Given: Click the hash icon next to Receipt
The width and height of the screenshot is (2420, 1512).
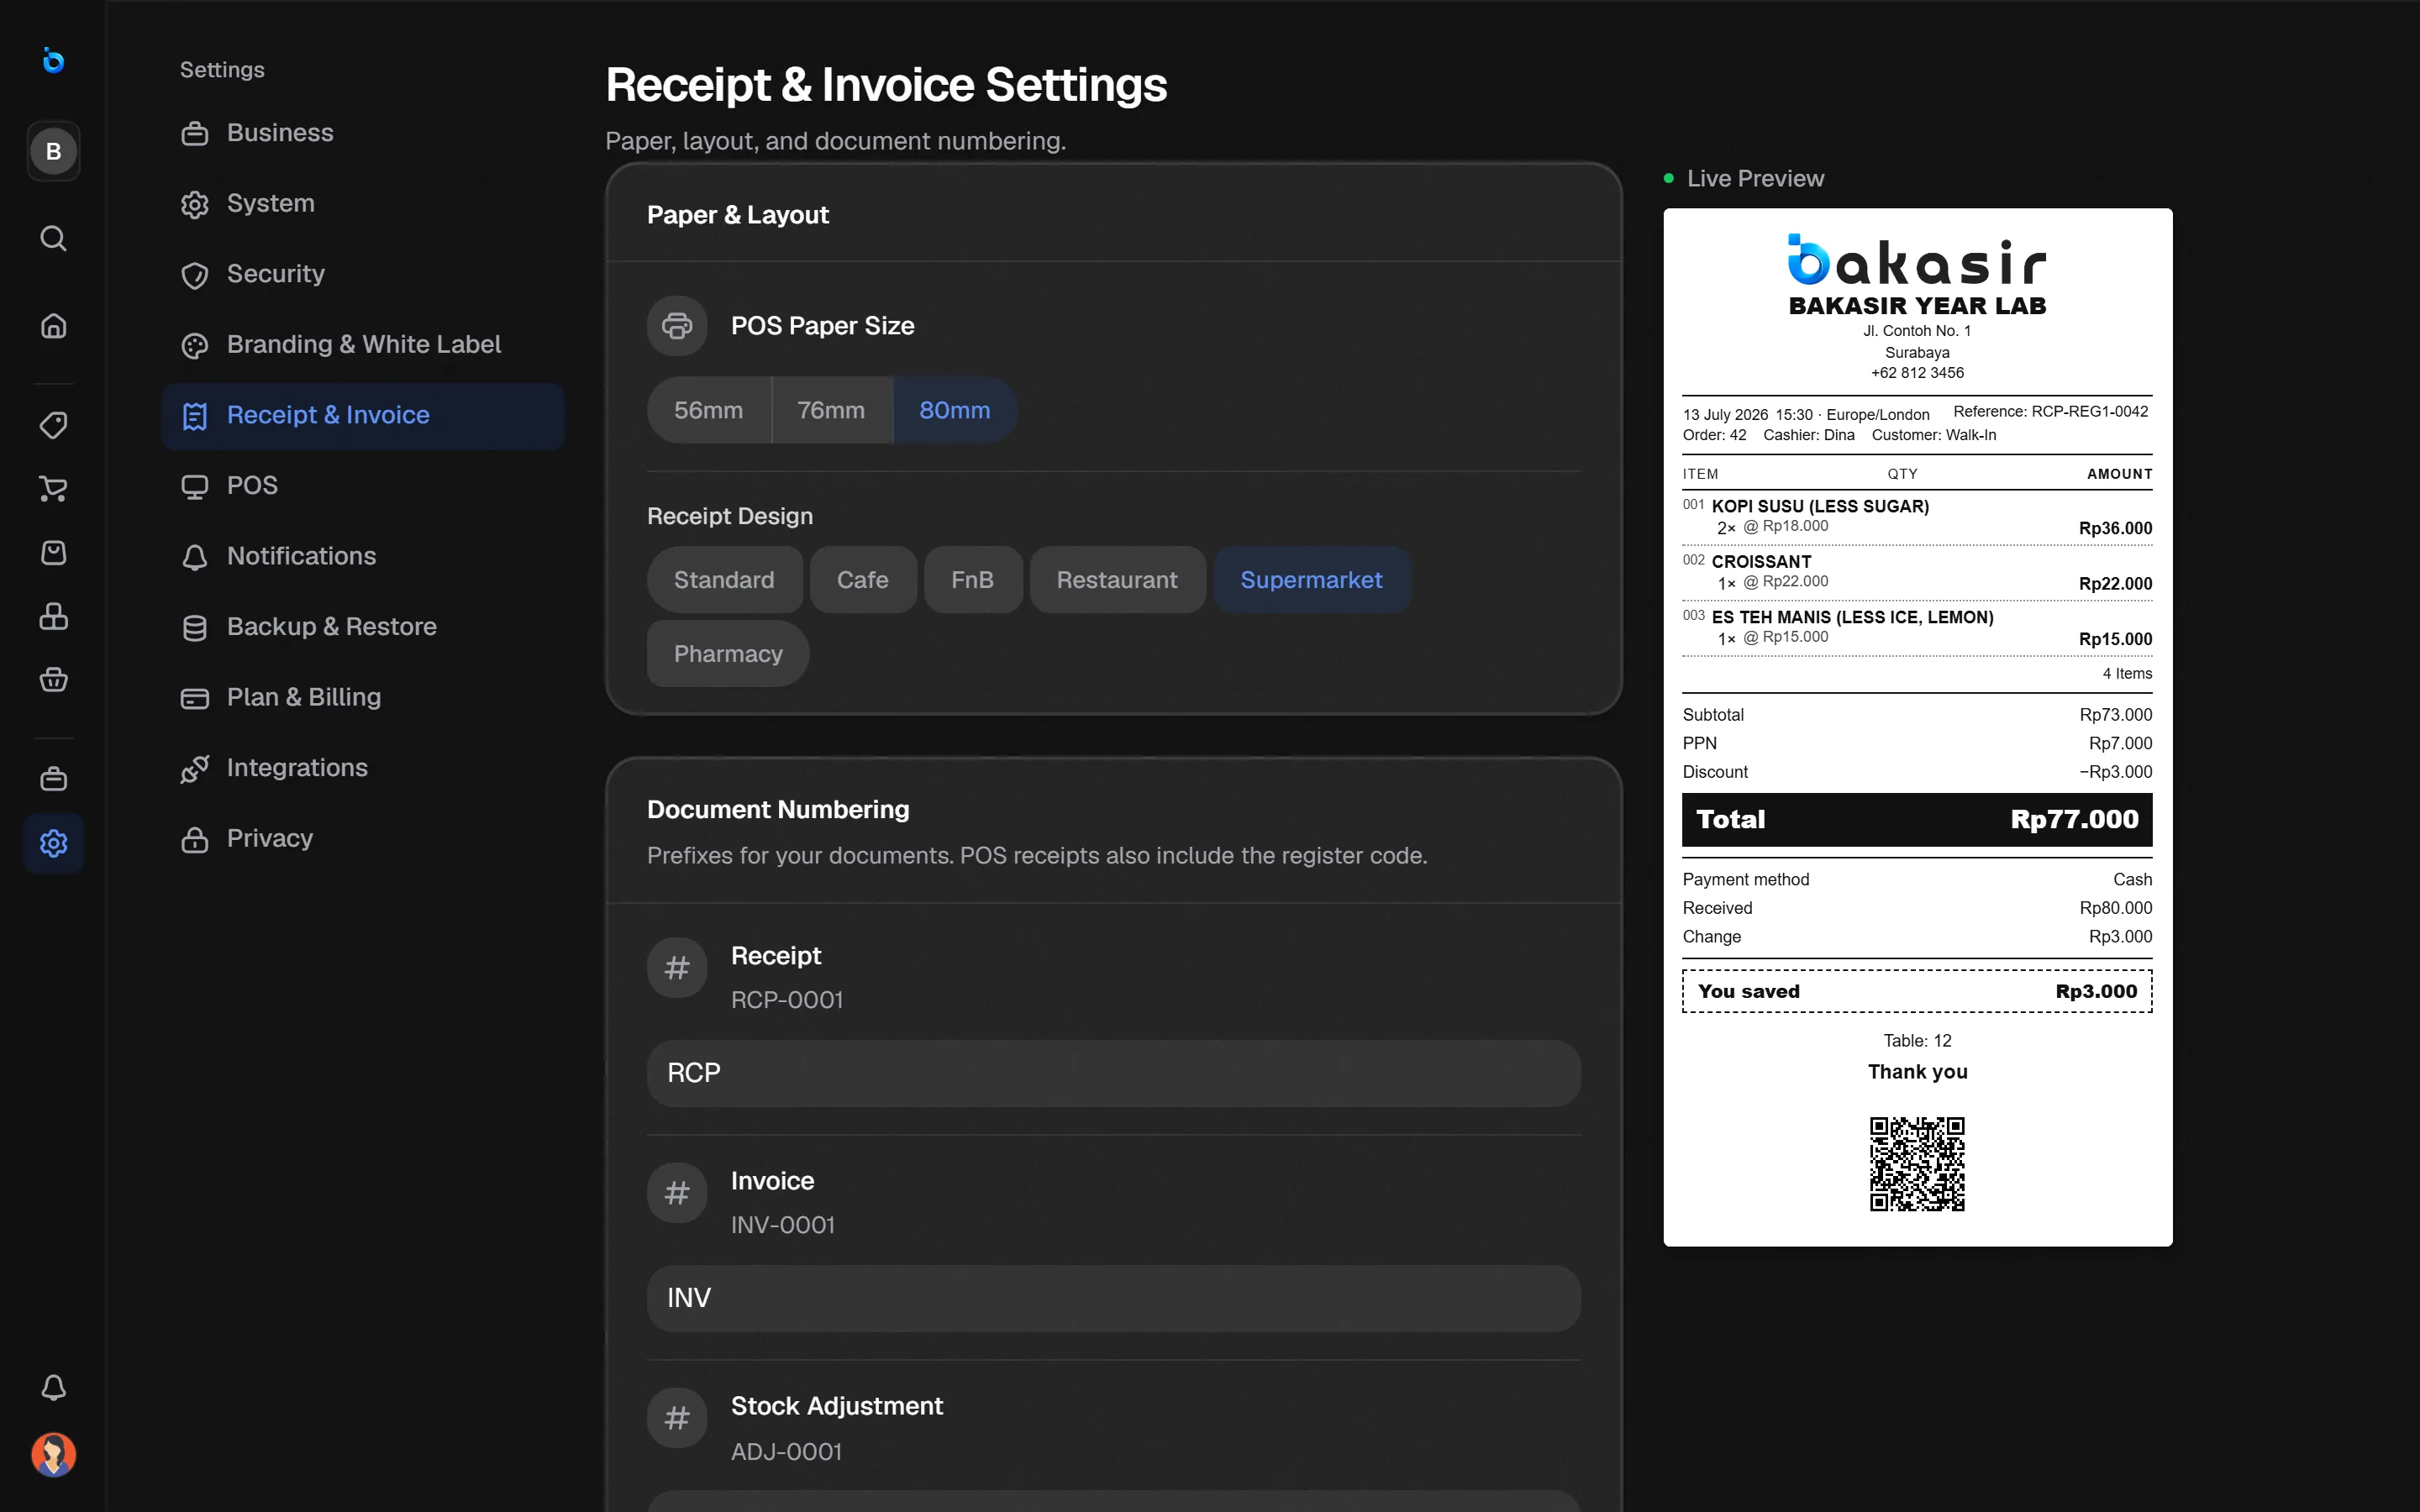Looking at the screenshot, I should coord(677,968).
